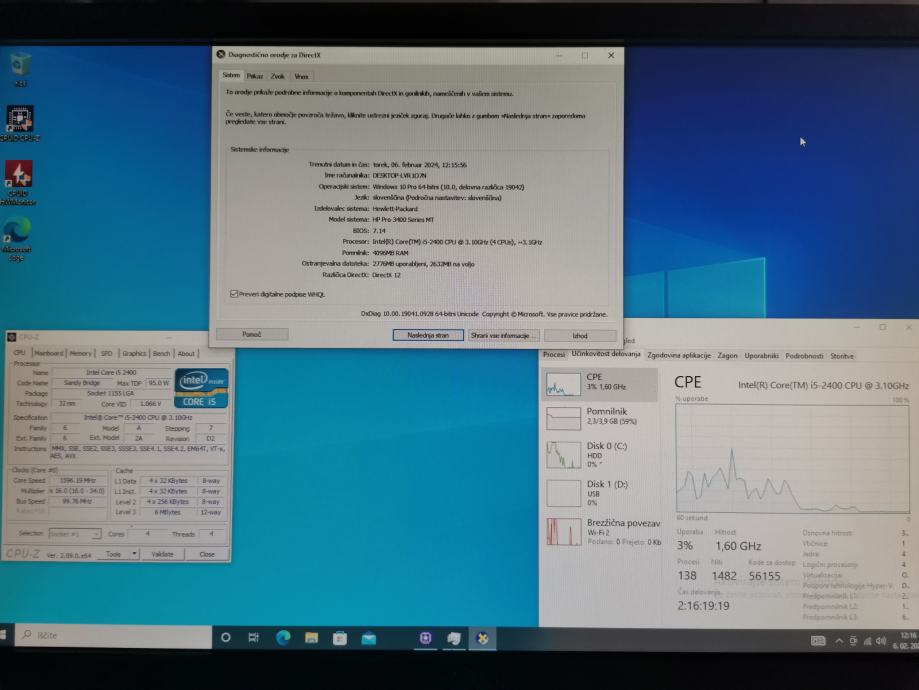Switch to Procesi tab in Task Manager

coord(554,355)
